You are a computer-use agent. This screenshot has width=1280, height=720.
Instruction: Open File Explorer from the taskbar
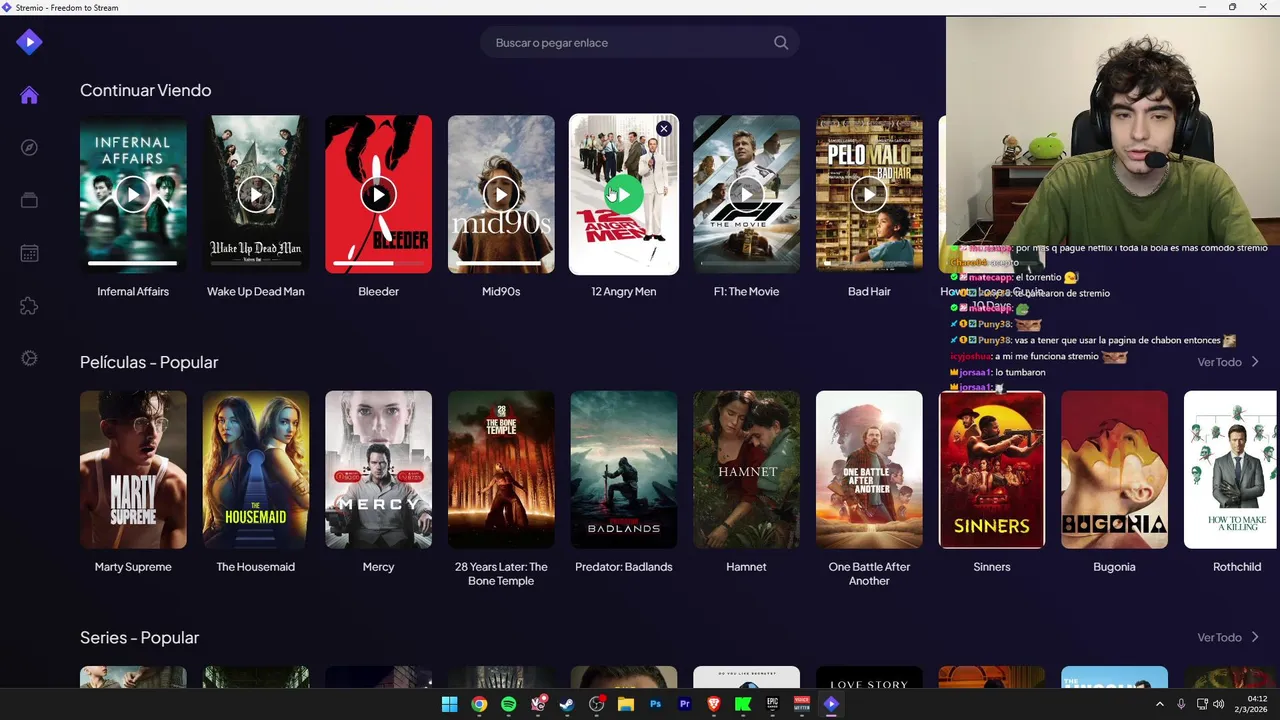tap(626, 704)
